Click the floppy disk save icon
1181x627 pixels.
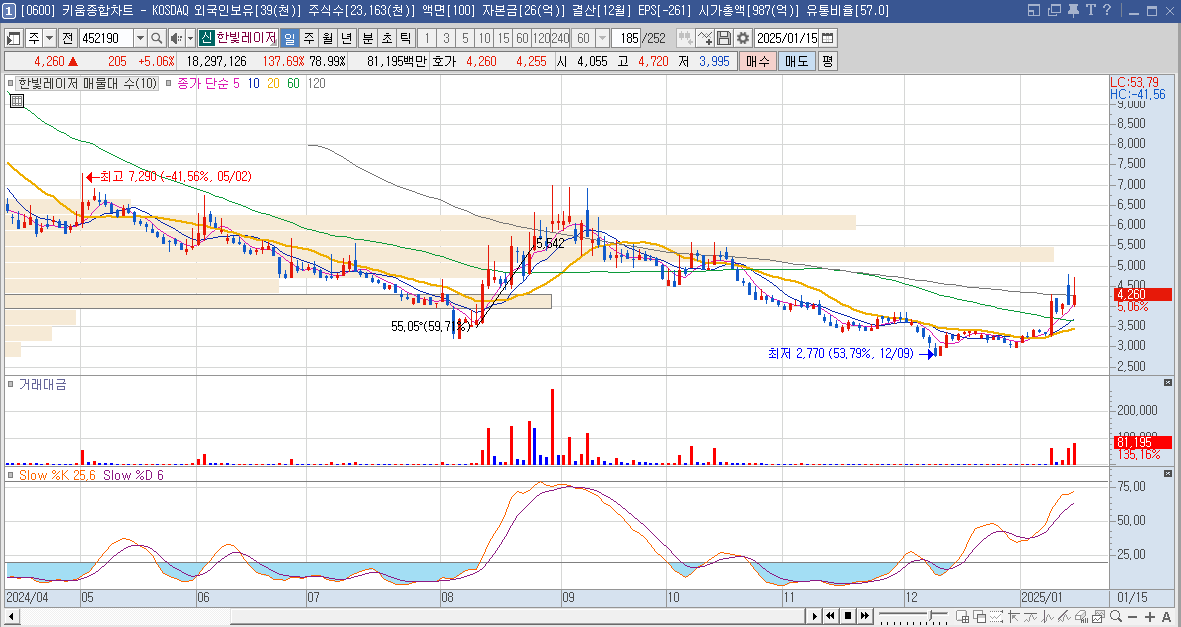[724, 38]
